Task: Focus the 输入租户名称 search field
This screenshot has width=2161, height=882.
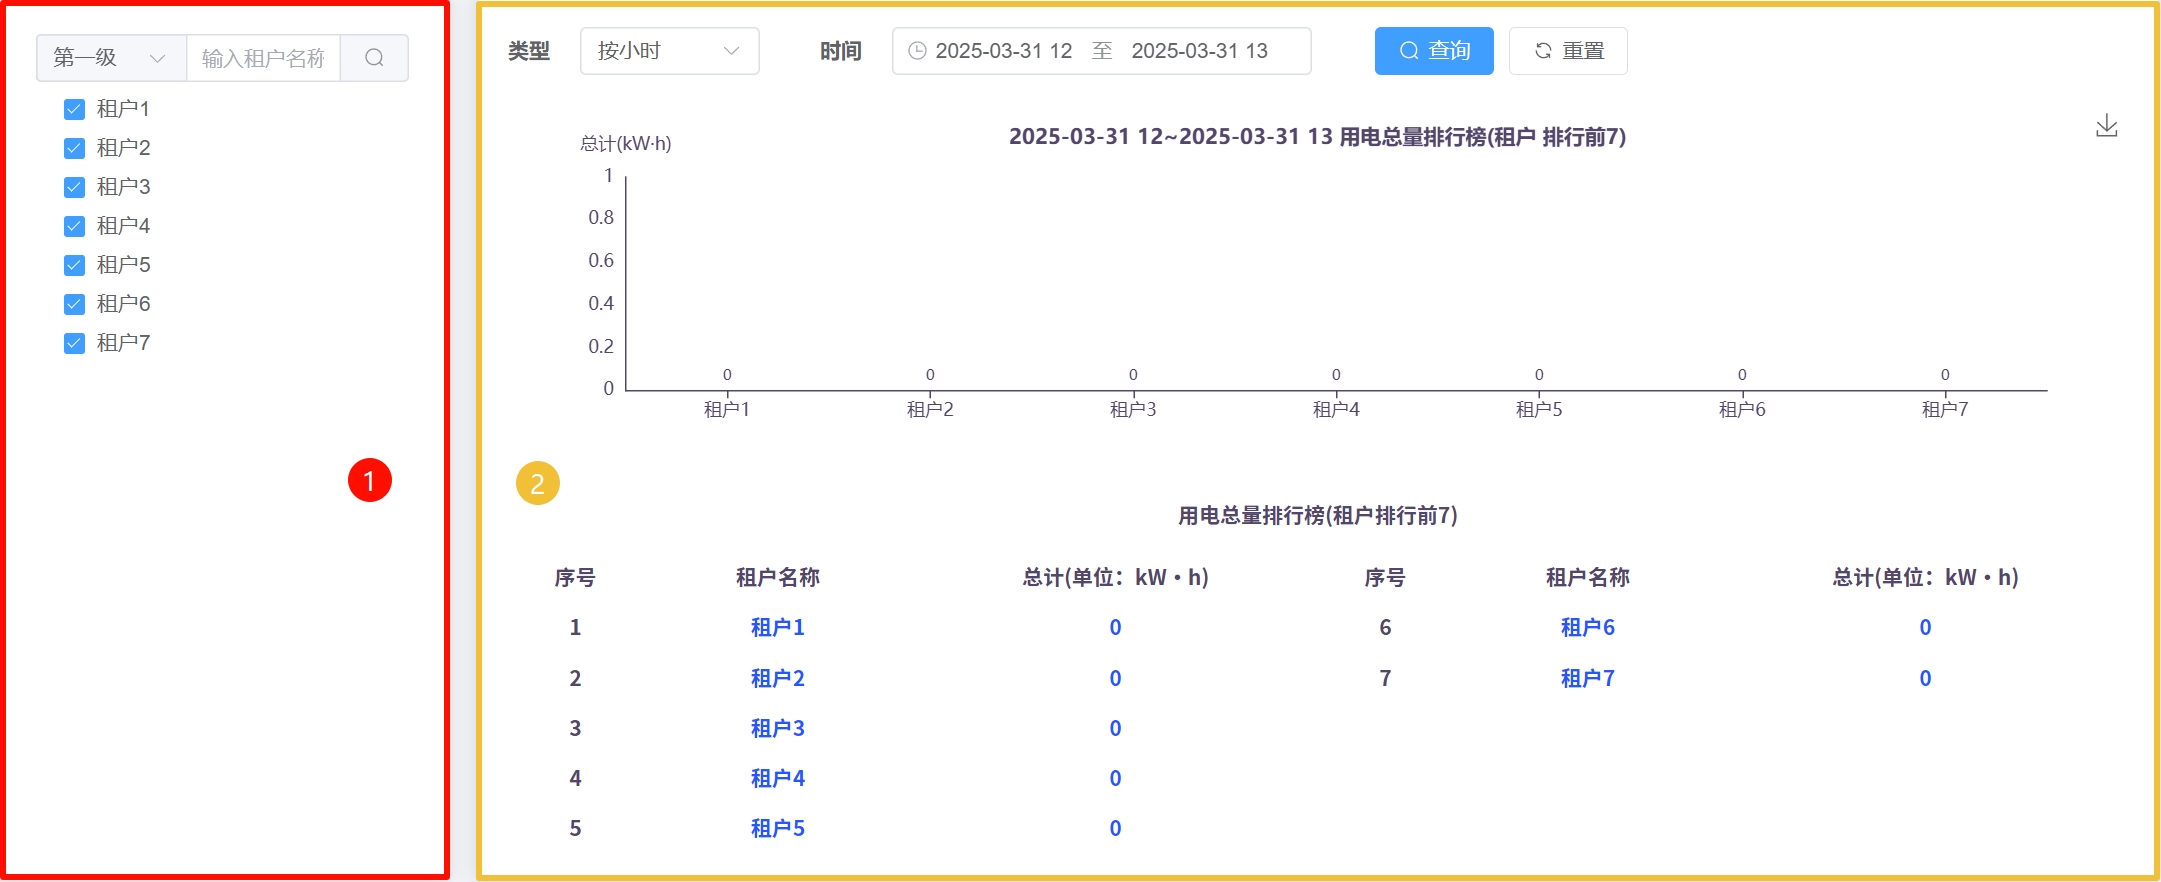Action: [263, 58]
